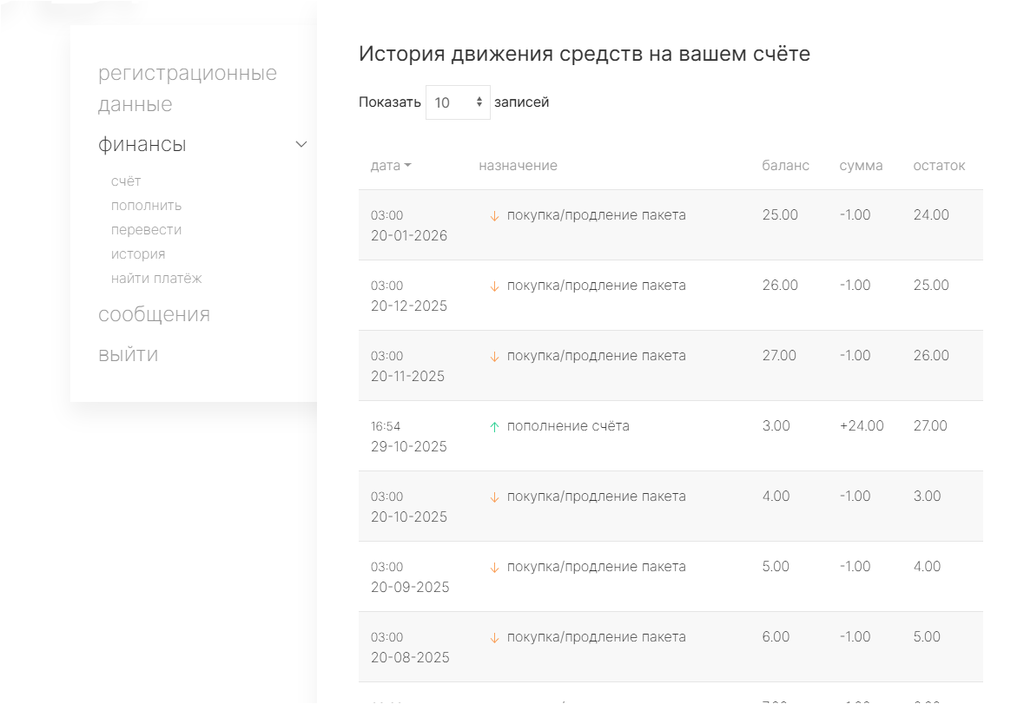Click orange down arrow in 20-01-2026 row

(x=494, y=216)
